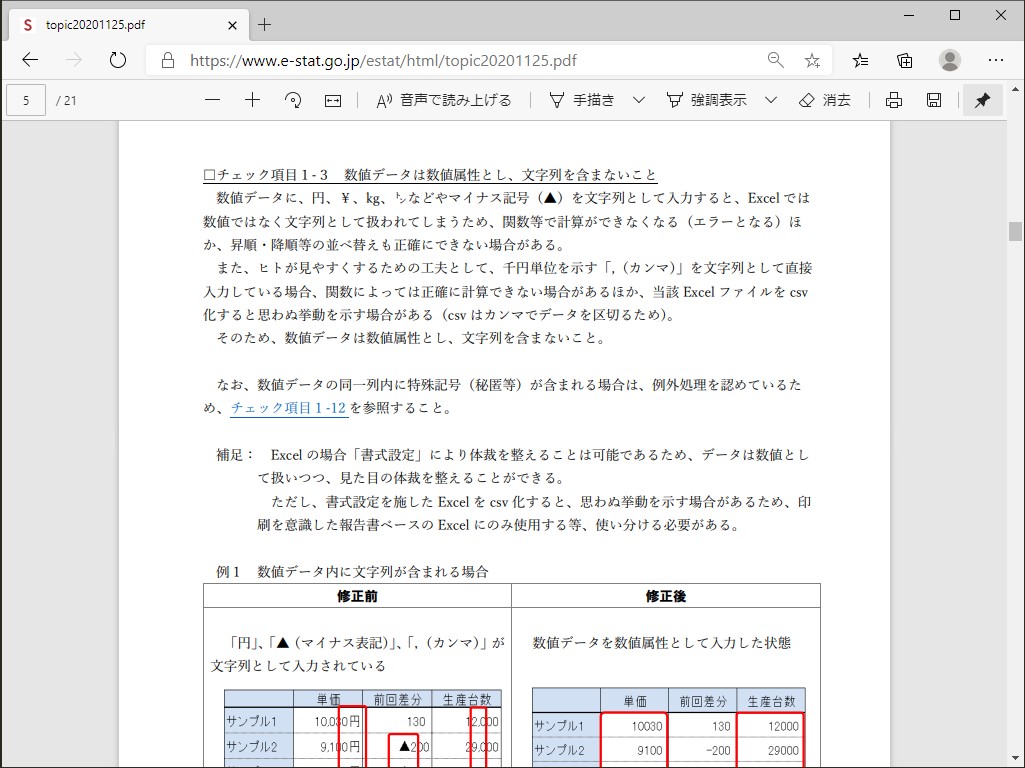Open the Collections icon in browser toolbar
The height and width of the screenshot is (768, 1025).
click(905, 60)
